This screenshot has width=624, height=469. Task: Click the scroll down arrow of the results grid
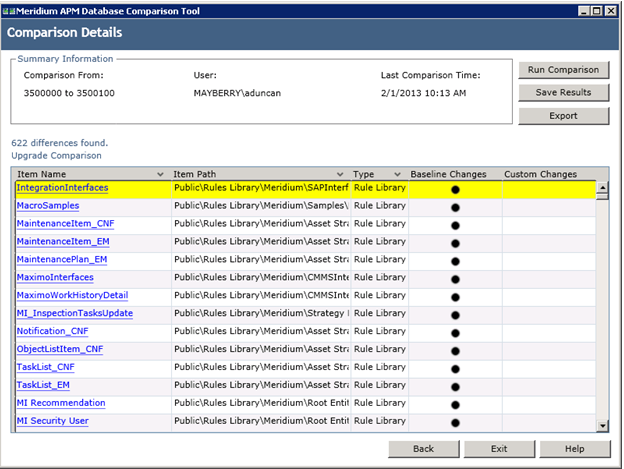click(x=603, y=426)
